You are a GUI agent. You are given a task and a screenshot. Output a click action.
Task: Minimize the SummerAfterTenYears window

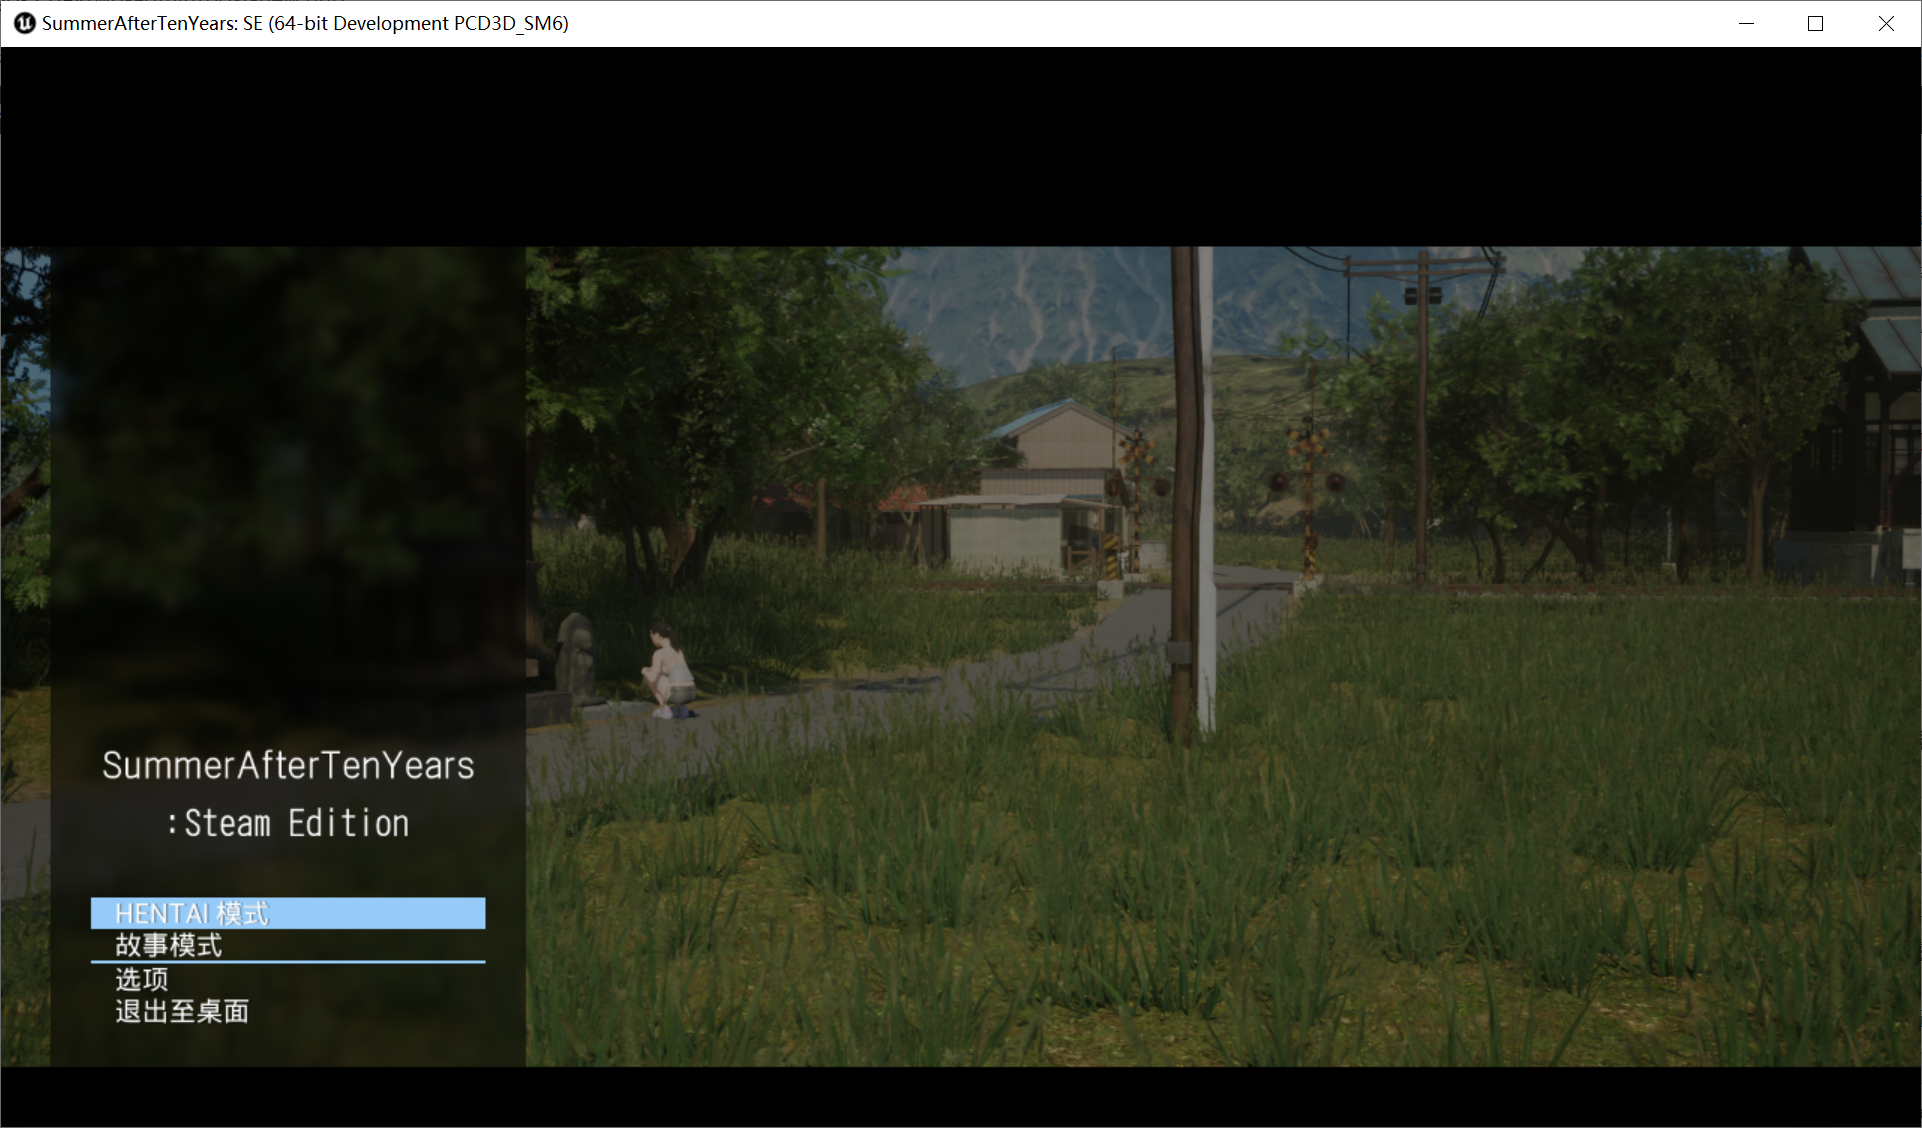click(1746, 23)
